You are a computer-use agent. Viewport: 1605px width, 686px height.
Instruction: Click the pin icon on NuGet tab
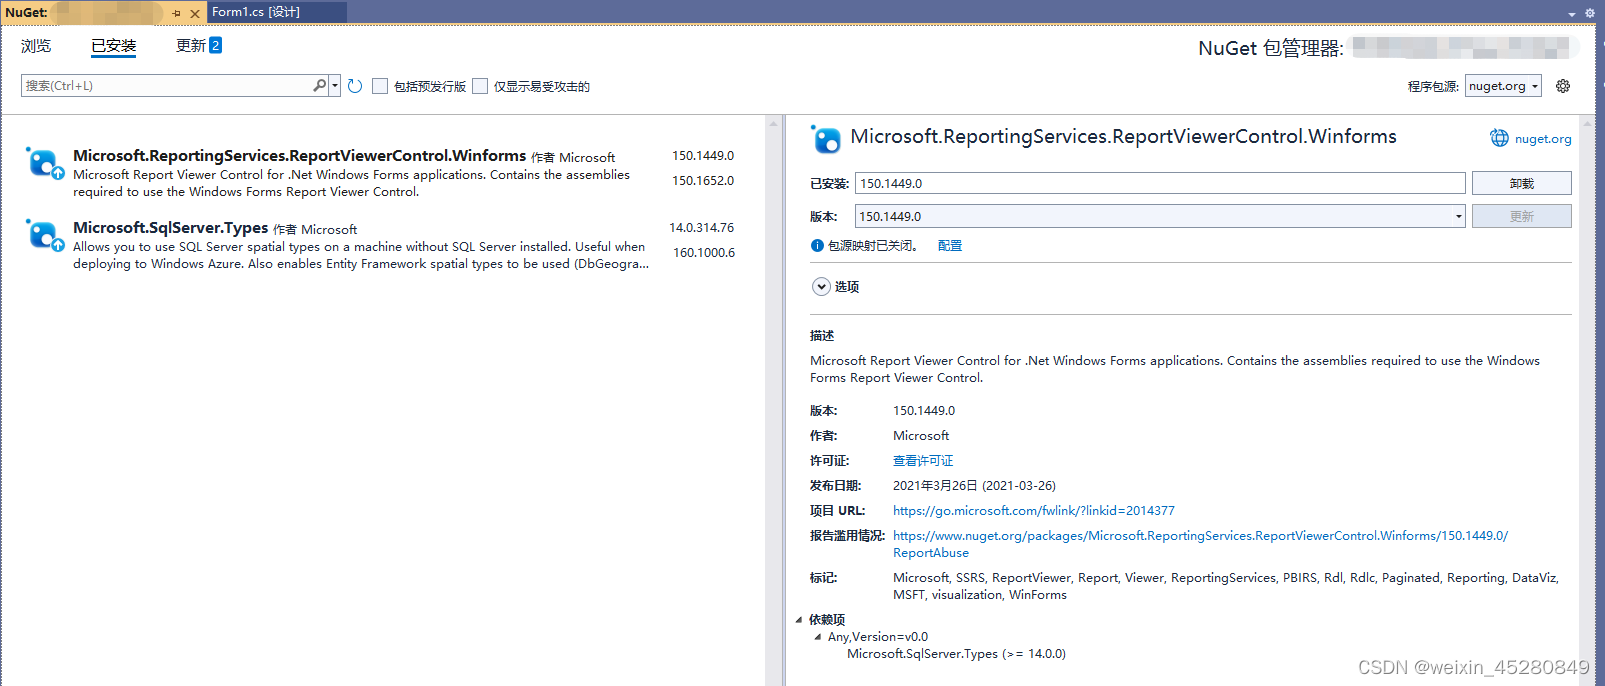tap(176, 13)
